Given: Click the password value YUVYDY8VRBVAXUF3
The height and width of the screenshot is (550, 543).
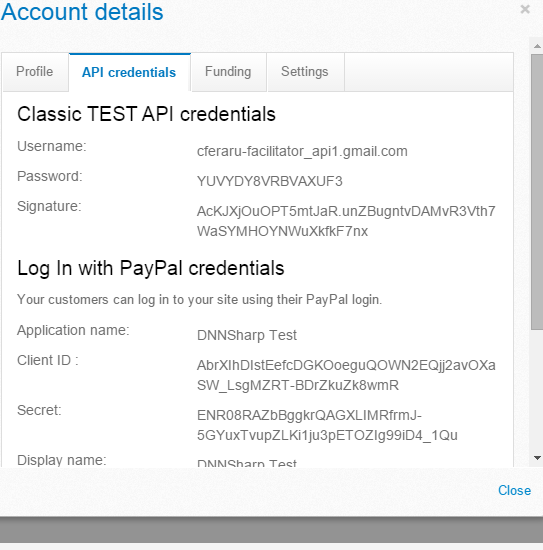Looking at the screenshot, I should tap(269, 181).
